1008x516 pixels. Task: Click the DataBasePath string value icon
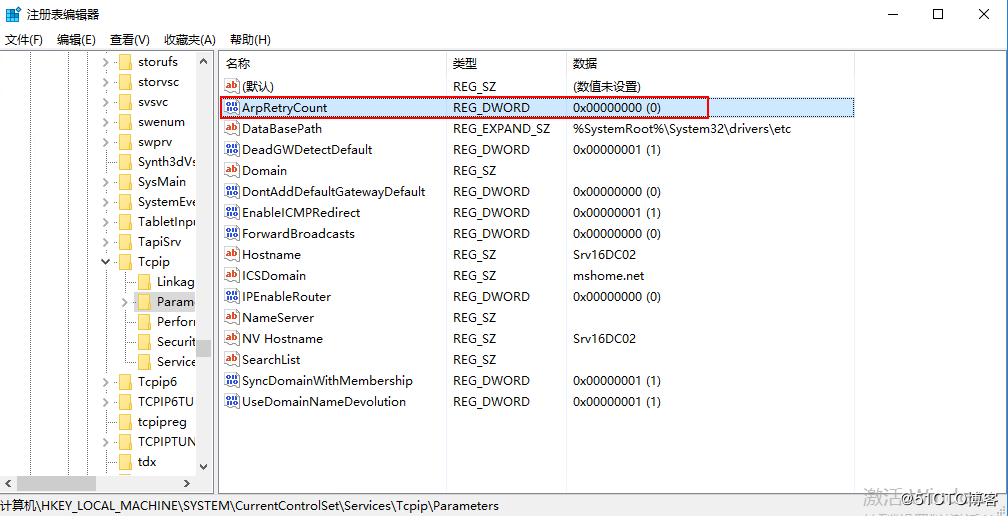click(231, 129)
